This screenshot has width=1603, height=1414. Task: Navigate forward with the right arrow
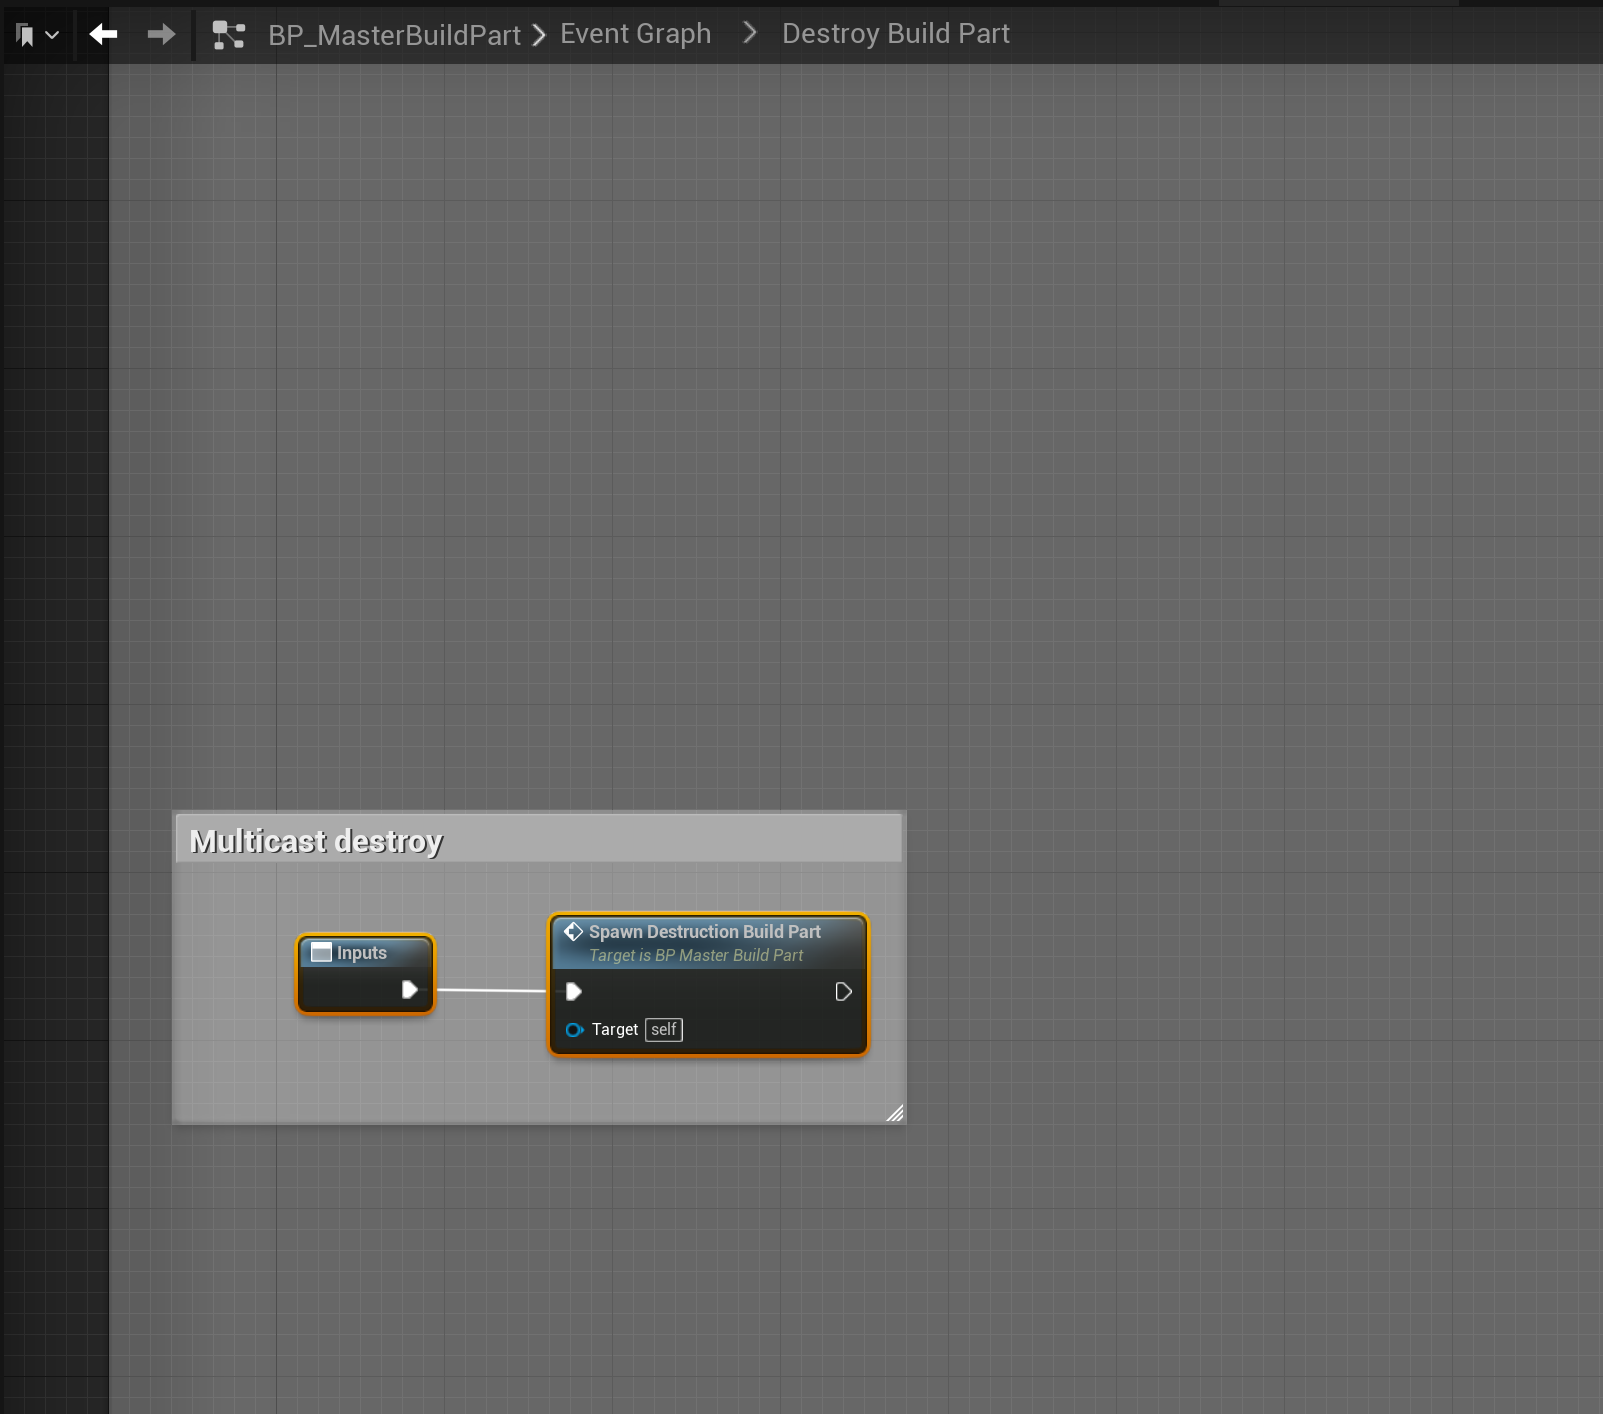click(x=160, y=35)
